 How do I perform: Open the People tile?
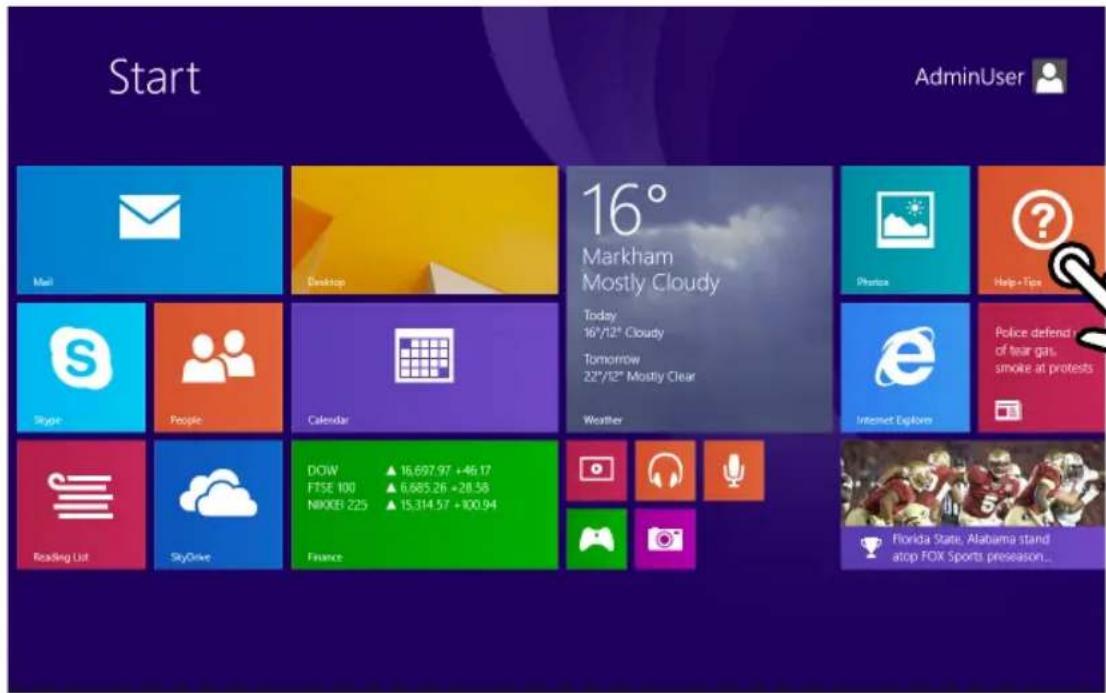coord(218,368)
